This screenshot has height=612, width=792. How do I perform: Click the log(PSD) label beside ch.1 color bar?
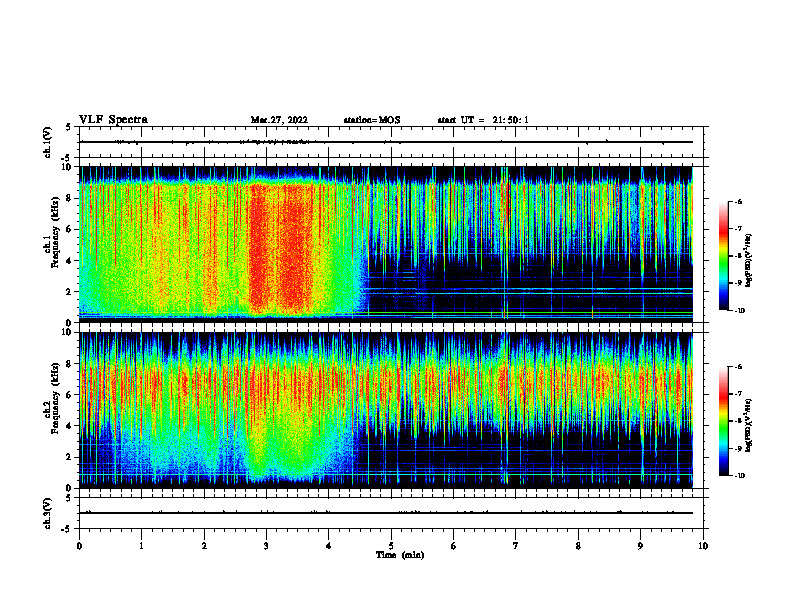pyautogui.click(x=748, y=260)
